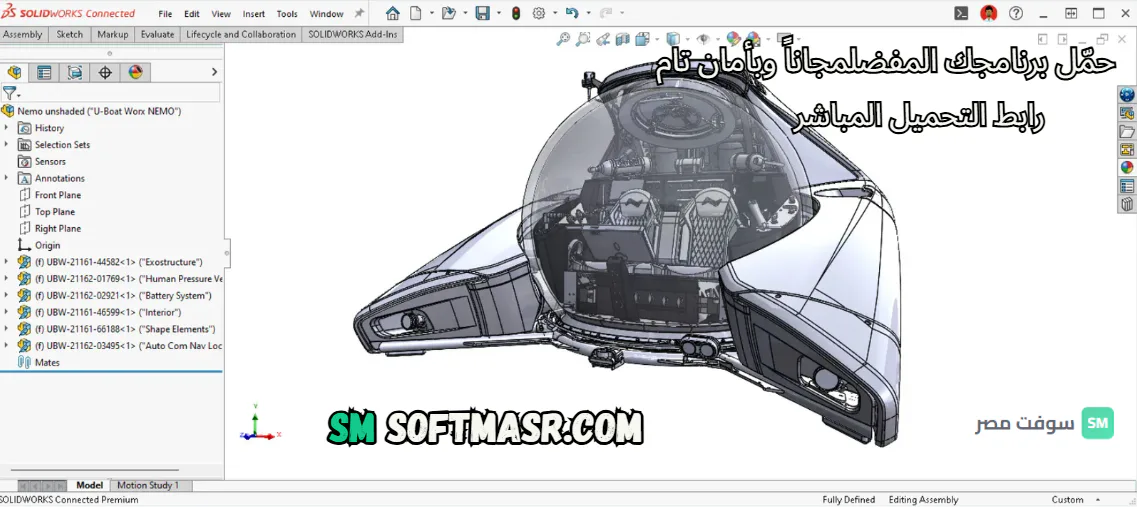Open the Design Library in task pane
Screen dimensions: 1137x507
pos(1127,113)
